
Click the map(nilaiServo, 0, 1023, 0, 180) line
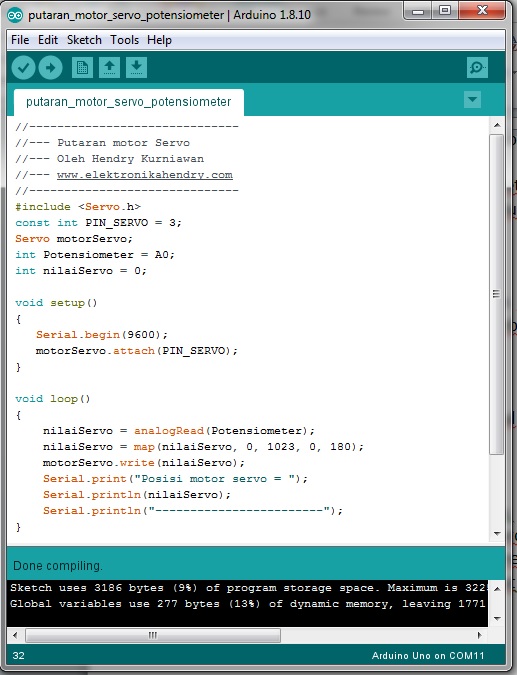click(203, 446)
